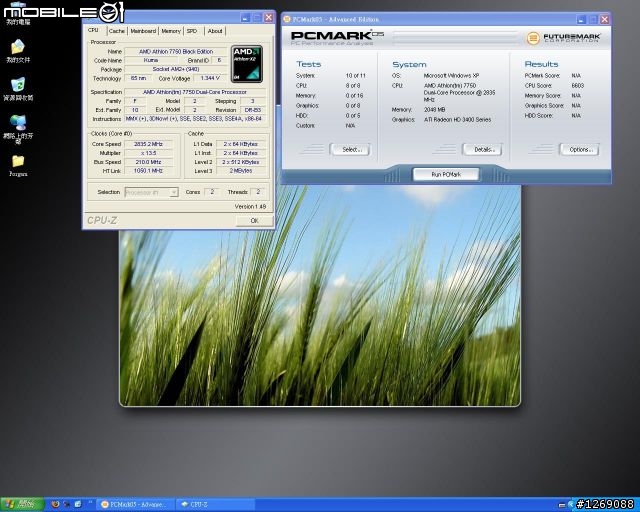Image resolution: width=640 pixels, height=512 pixels.
Task: Click the Instructions field in CPU-Z
Action: 195,119
